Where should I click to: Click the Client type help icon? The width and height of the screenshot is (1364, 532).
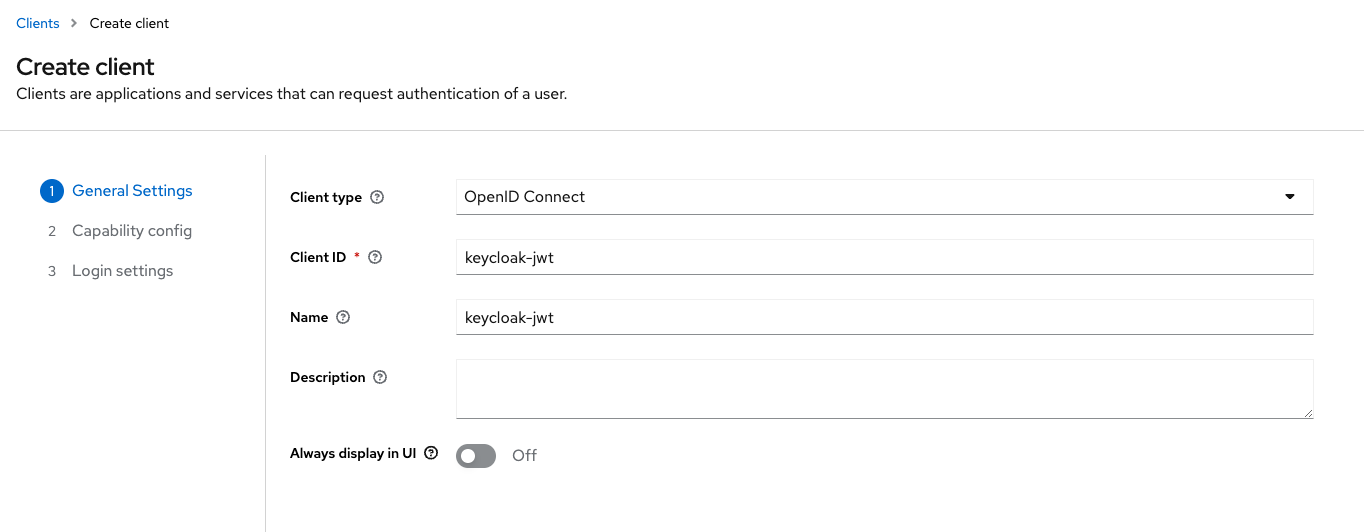pyautogui.click(x=377, y=197)
